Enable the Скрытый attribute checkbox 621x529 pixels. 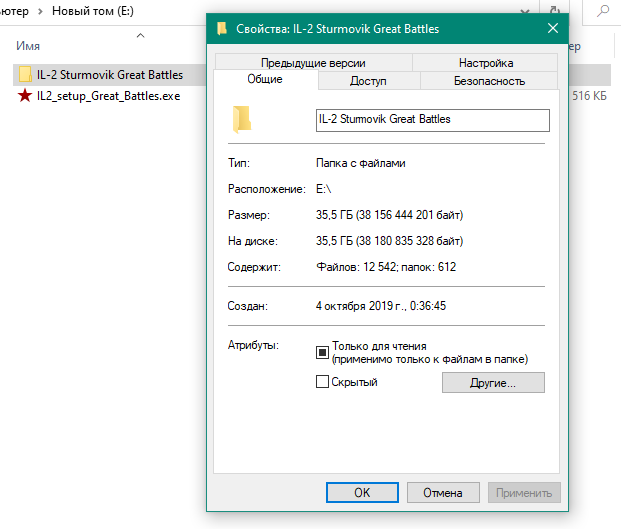click(322, 382)
